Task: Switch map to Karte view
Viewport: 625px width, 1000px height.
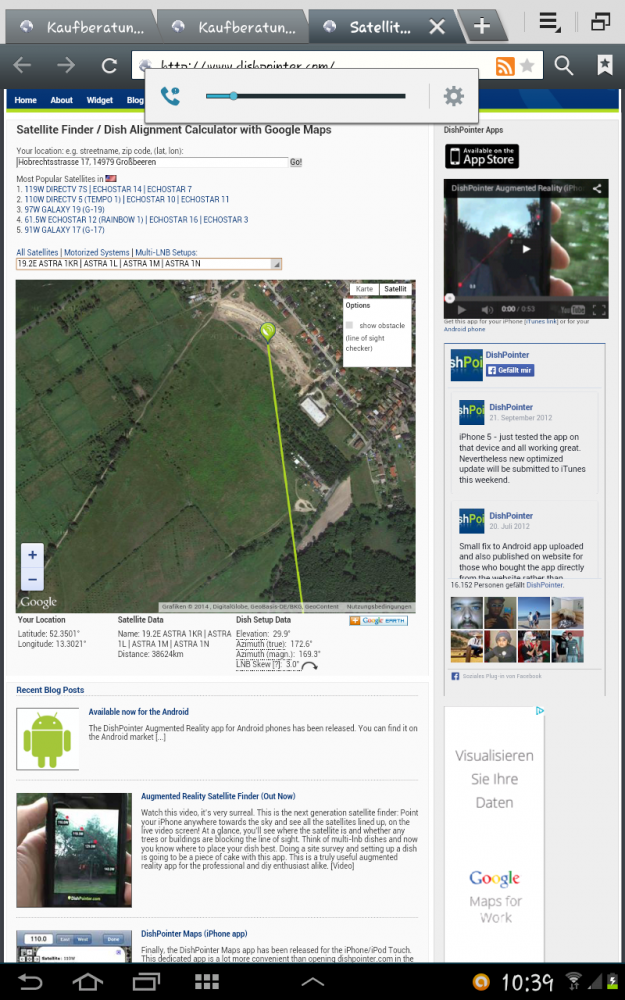Action: [364, 289]
